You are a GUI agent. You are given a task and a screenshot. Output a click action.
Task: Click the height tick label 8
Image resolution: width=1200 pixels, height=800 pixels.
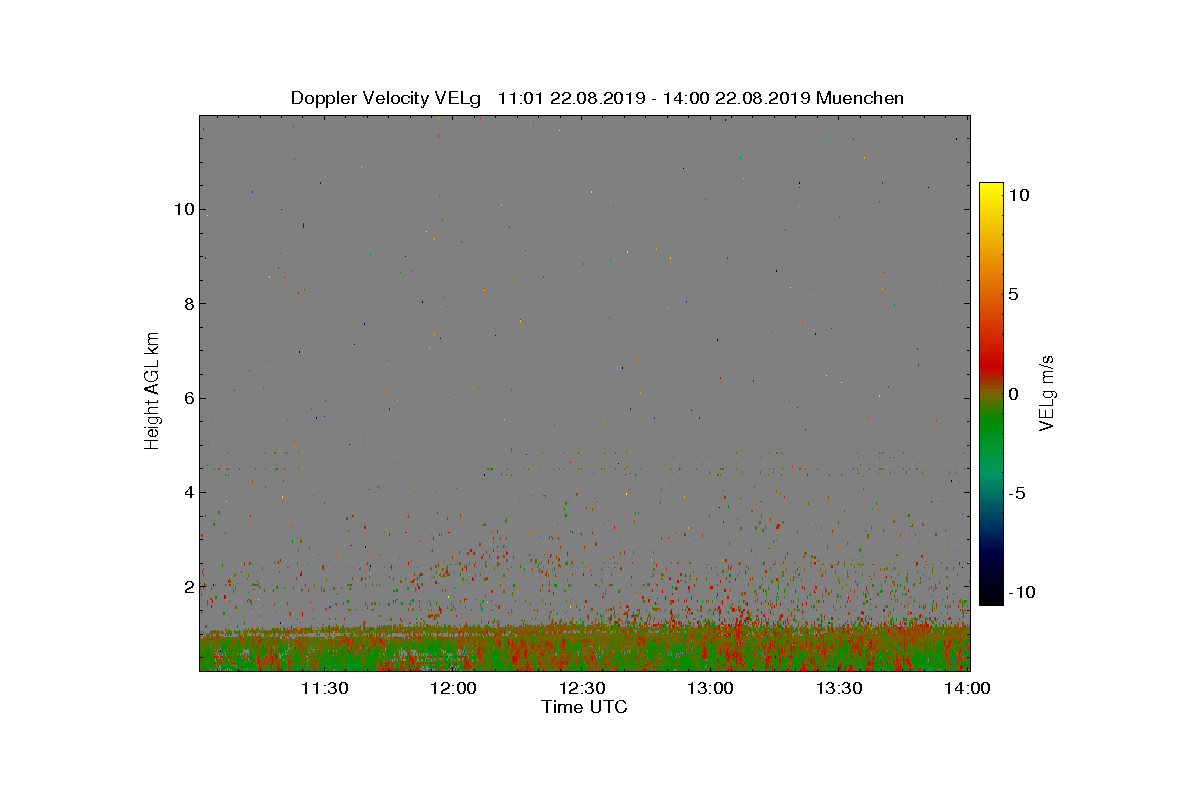187,304
